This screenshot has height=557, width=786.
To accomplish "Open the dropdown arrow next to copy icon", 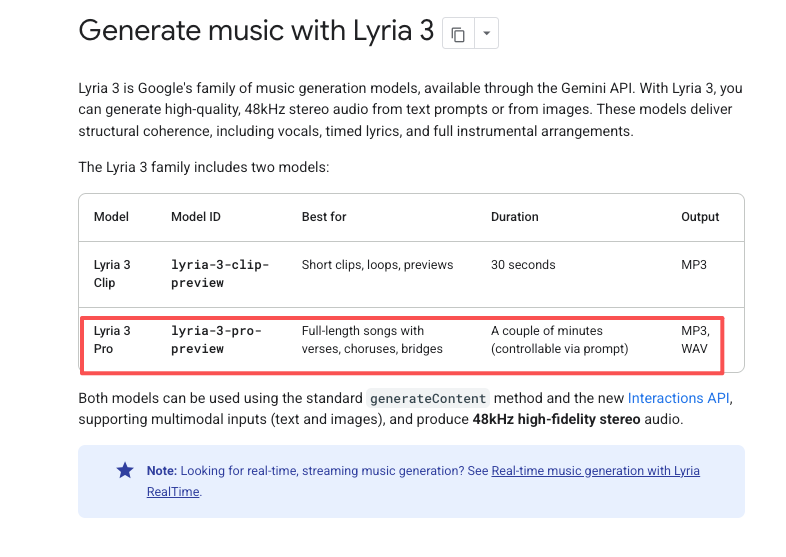I will [486, 34].
